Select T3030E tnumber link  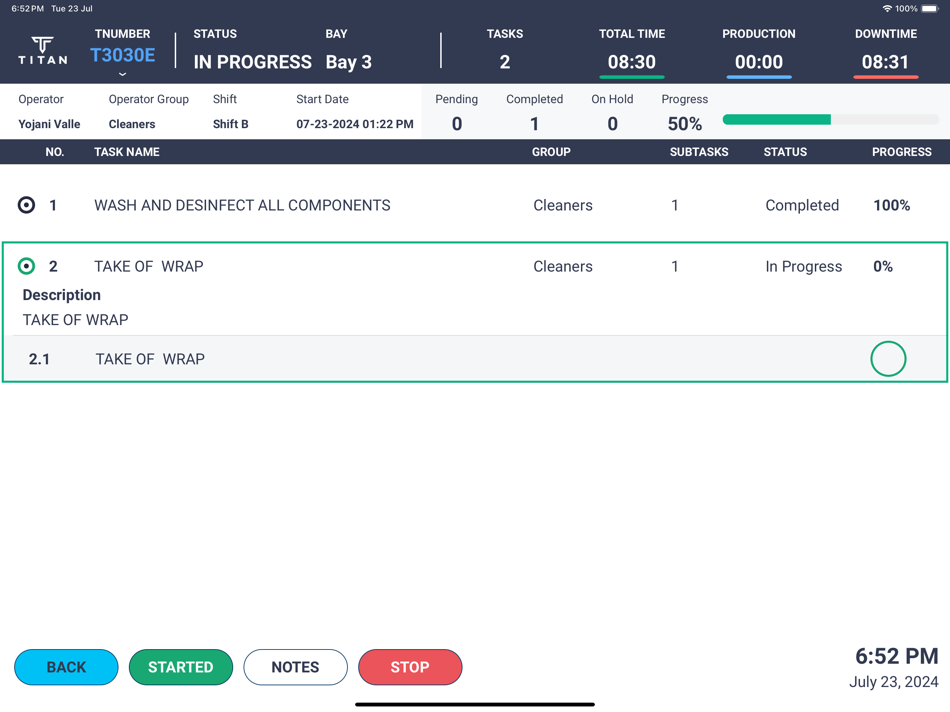pos(122,55)
